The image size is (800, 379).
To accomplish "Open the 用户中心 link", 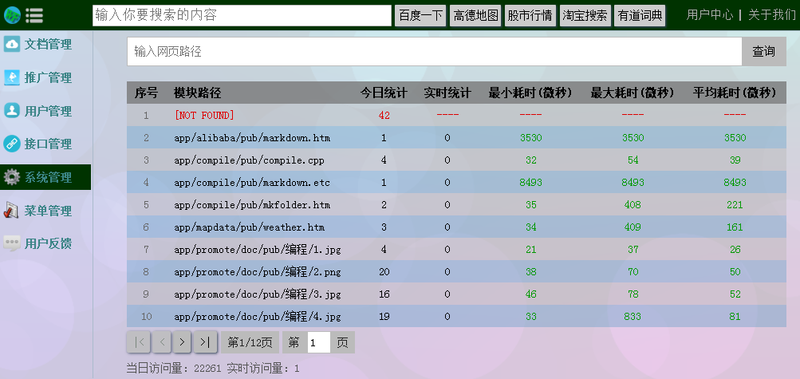I will tap(710, 15).
